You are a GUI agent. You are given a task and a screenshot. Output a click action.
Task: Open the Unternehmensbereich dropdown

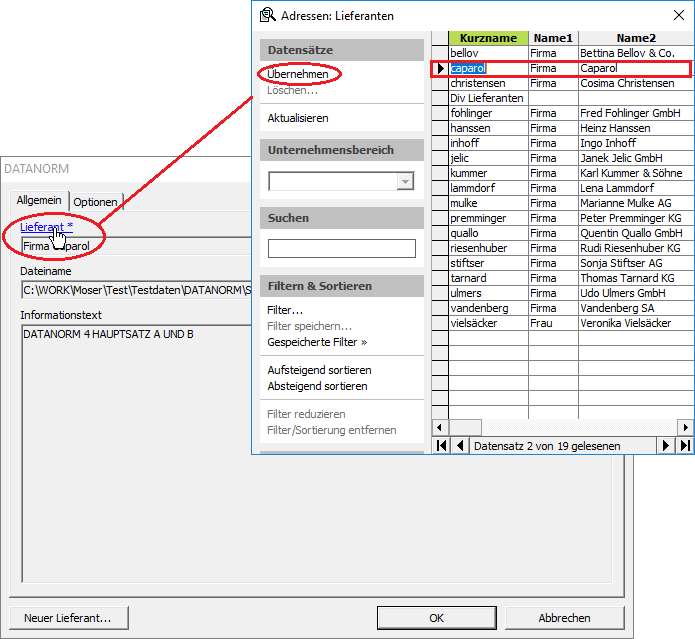[x=405, y=181]
